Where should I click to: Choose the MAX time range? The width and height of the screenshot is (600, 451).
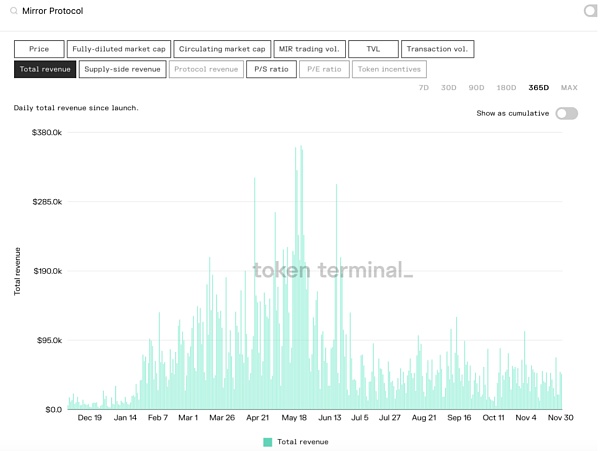[x=569, y=88]
